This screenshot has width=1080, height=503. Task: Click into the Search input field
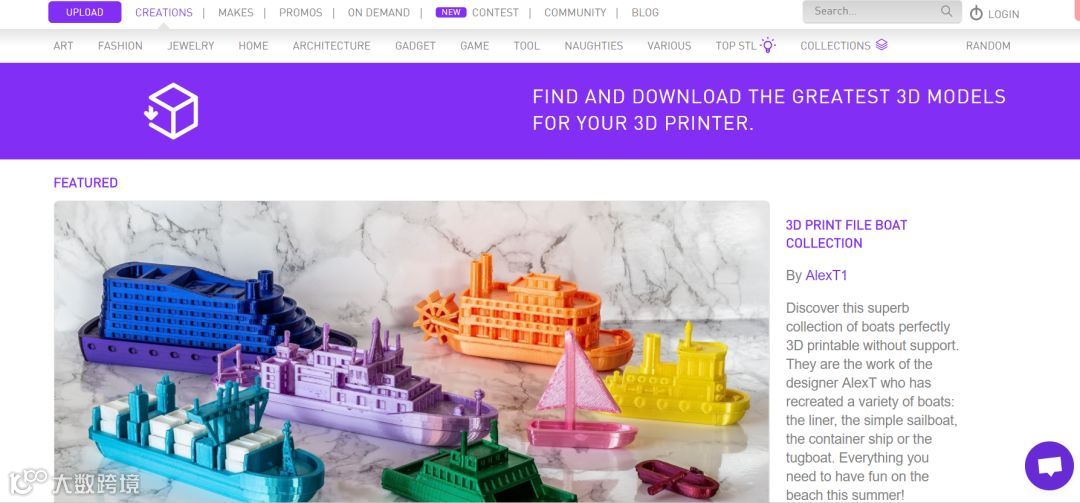873,11
